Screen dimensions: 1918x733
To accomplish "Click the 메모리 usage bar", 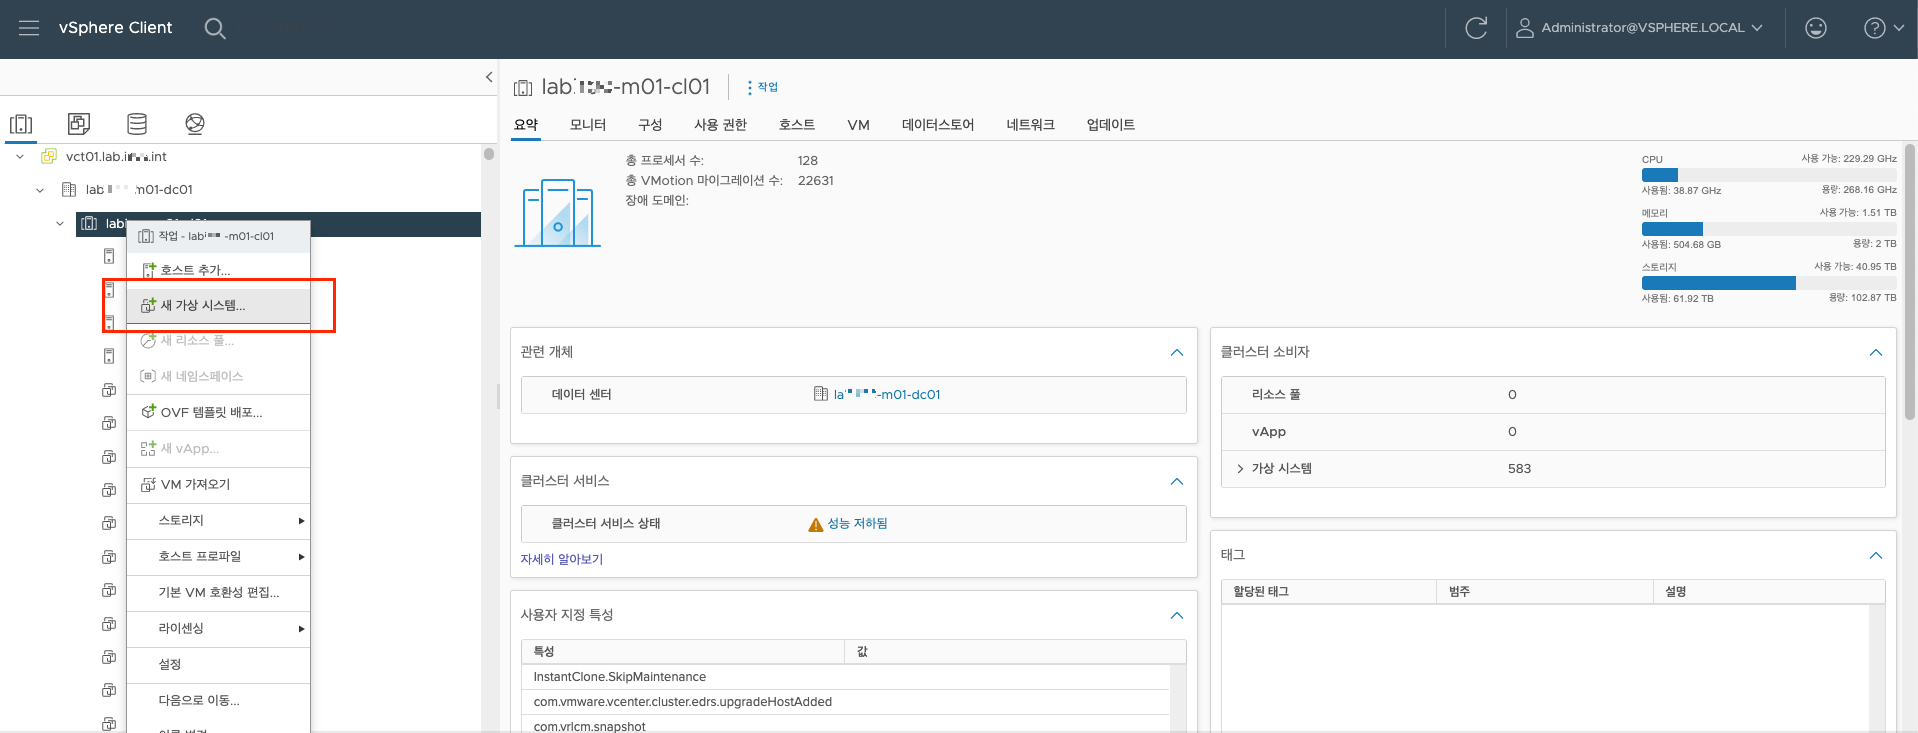I will click(x=1769, y=229).
